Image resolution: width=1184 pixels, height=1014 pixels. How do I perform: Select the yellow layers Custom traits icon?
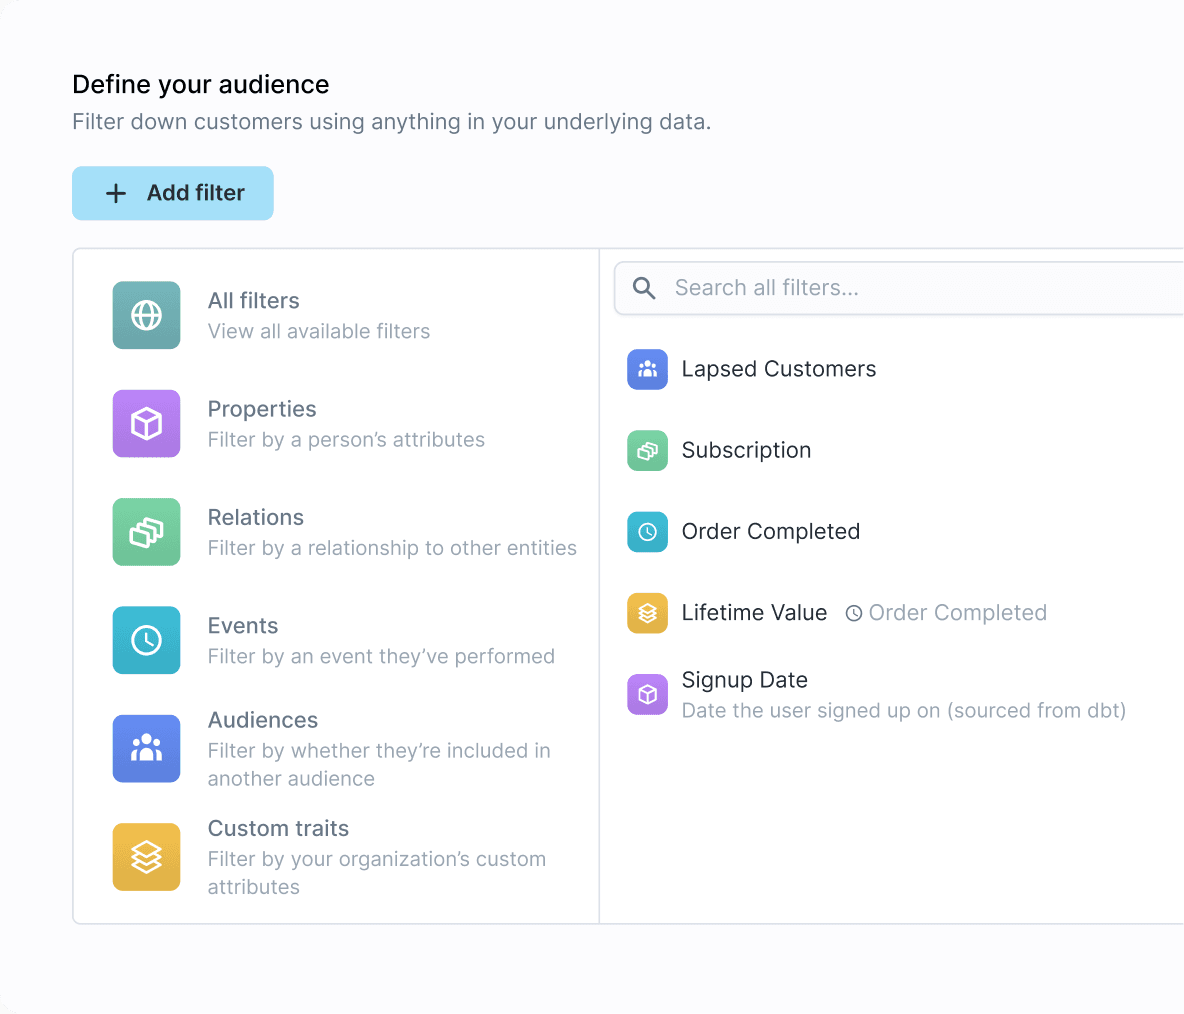(146, 857)
